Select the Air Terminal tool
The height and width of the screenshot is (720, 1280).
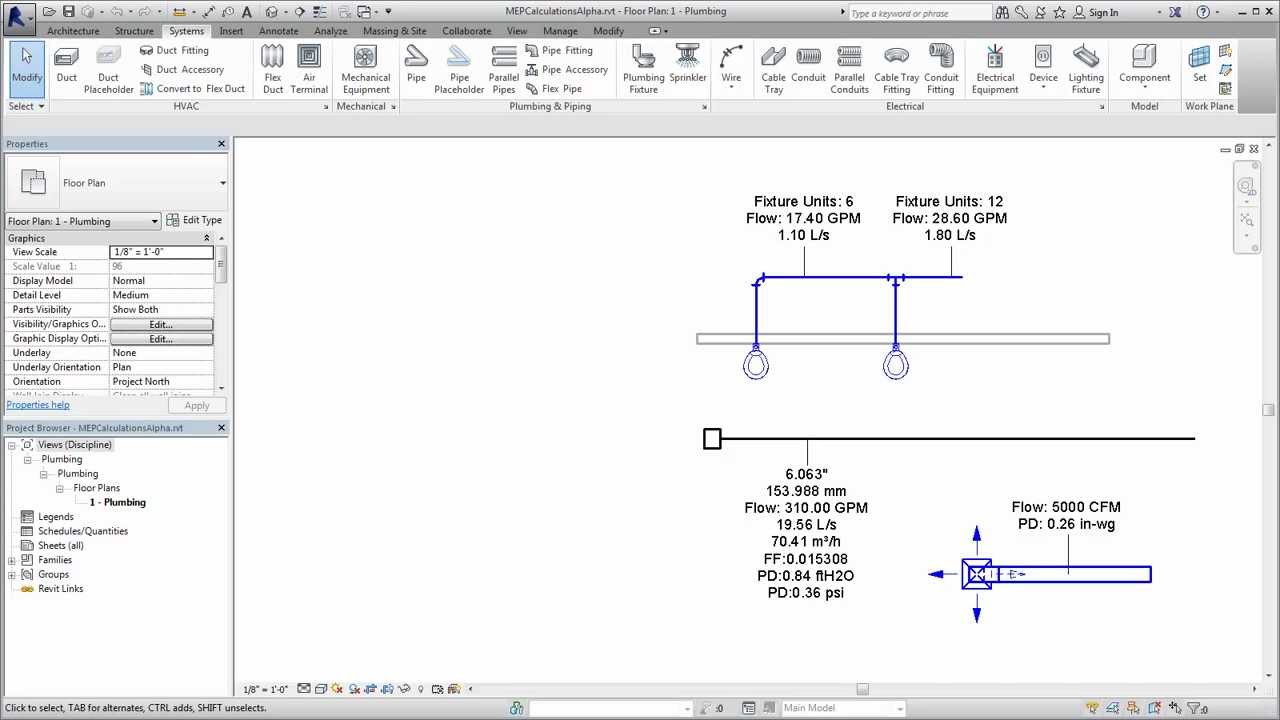pyautogui.click(x=309, y=66)
